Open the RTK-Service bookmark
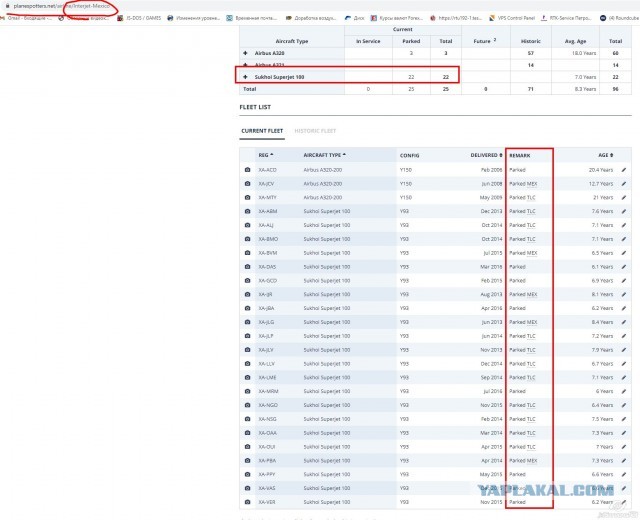This screenshot has height=520, width=640. pos(566,18)
